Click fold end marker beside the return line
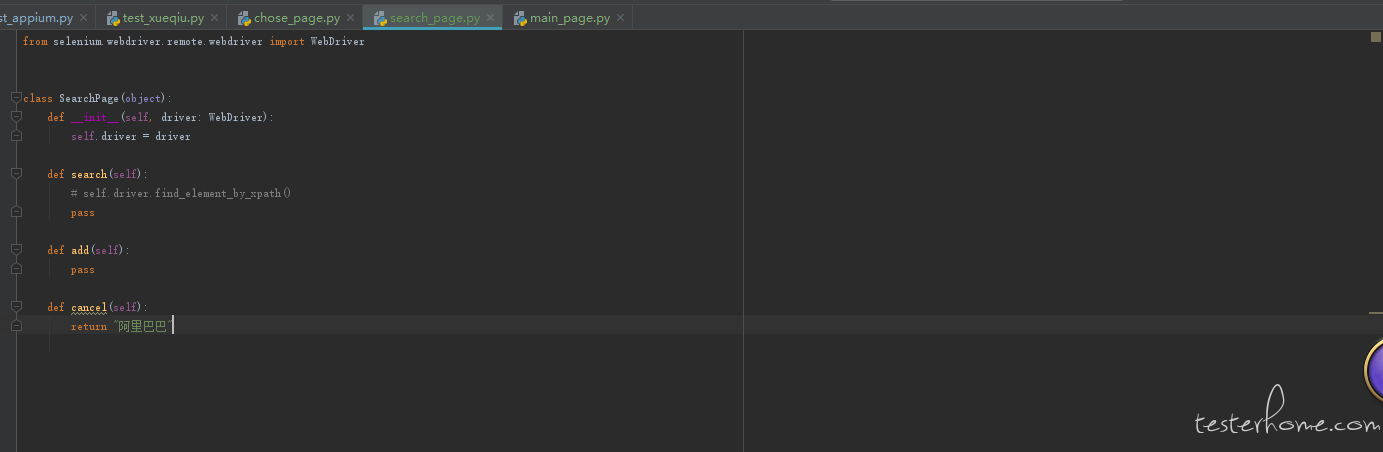Screen dimensions: 1383x452 [16, 326]
